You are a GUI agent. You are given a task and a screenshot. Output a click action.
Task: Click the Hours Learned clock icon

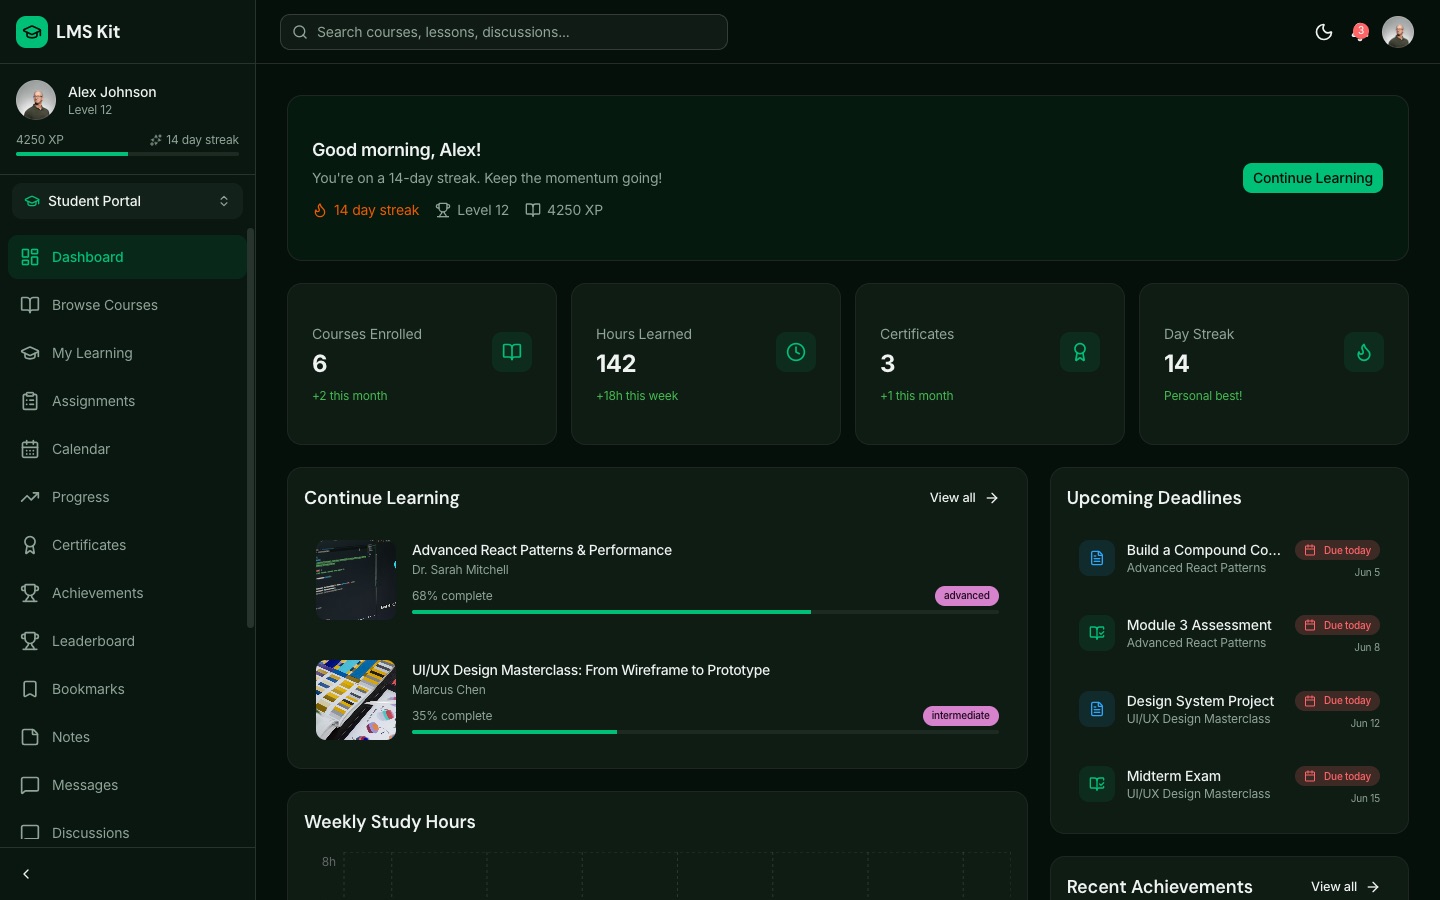pos(796,352)
